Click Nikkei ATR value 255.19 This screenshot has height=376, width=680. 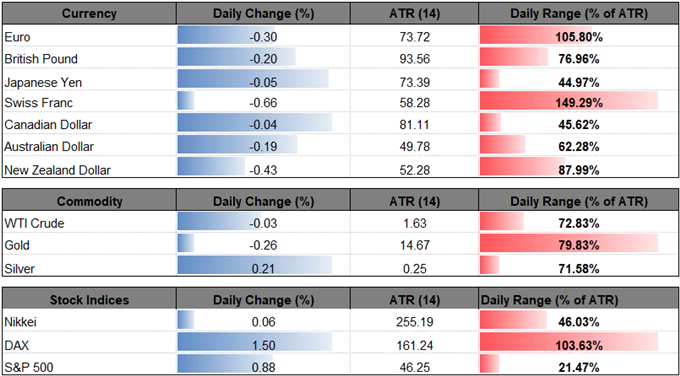tap(416, 323)
